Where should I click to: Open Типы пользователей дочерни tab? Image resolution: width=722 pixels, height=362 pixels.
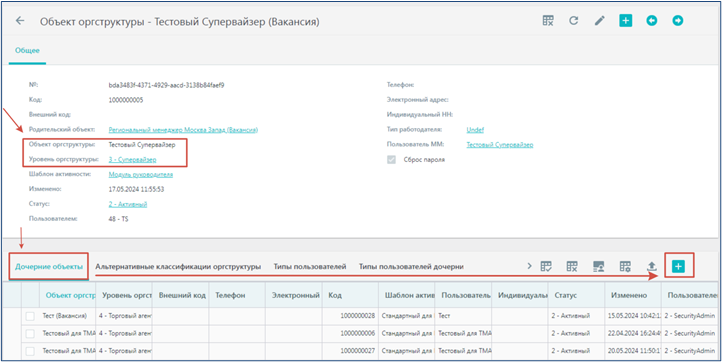[411, 266]
